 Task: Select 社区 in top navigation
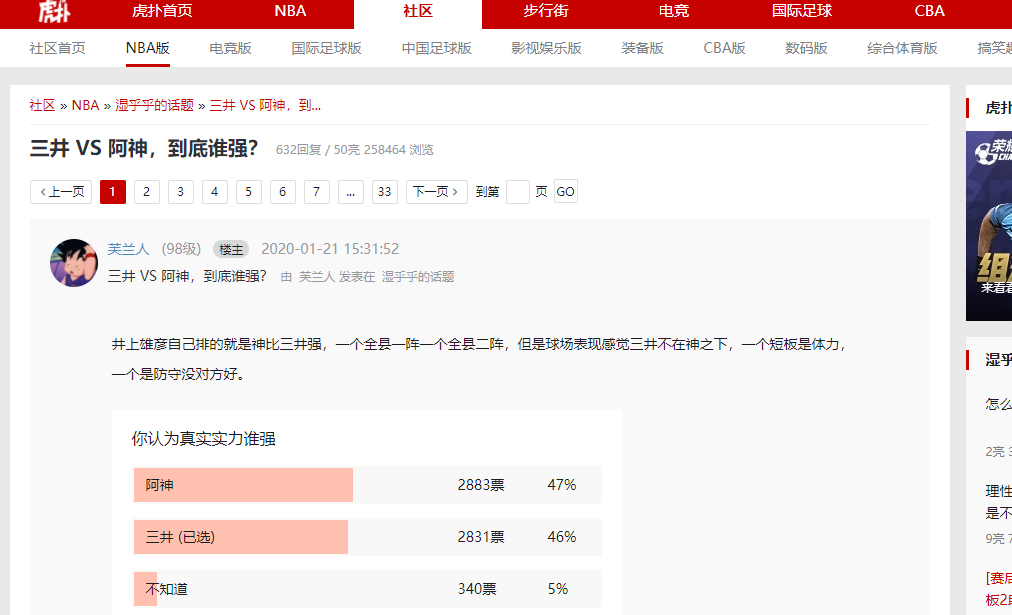pyautogui.click(x=418, y=11)
